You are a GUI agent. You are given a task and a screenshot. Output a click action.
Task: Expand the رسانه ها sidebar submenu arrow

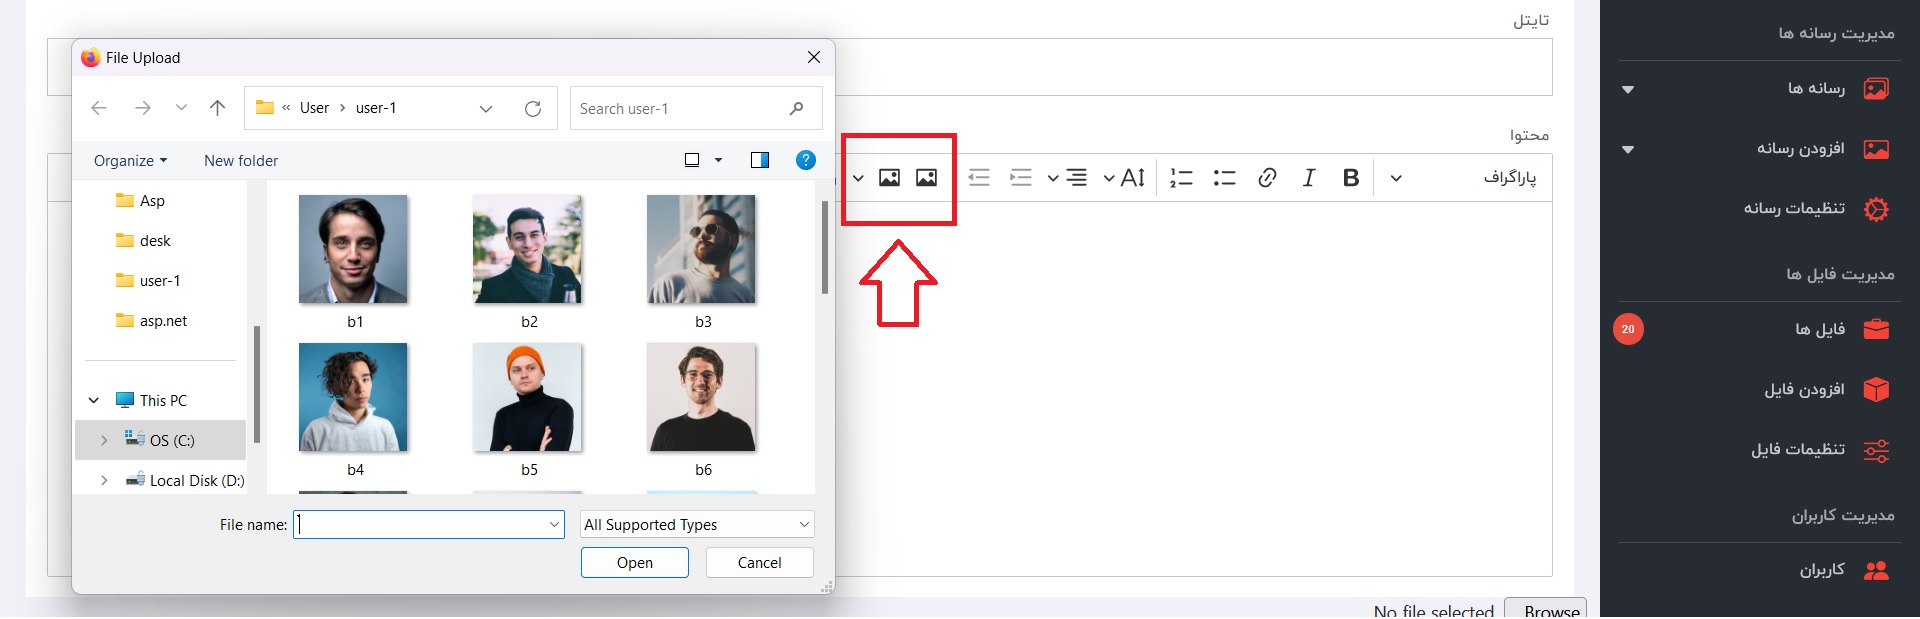coord(1628,90)
